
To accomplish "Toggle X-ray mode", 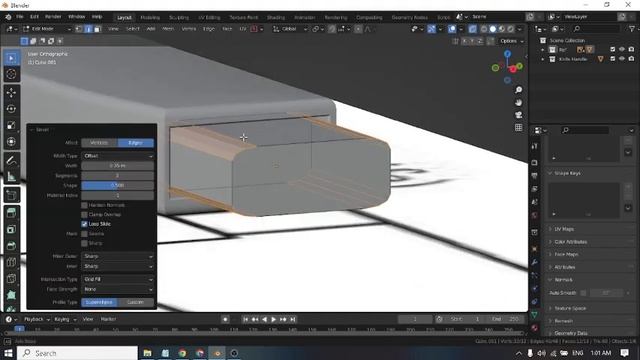I will coord(472,29).
